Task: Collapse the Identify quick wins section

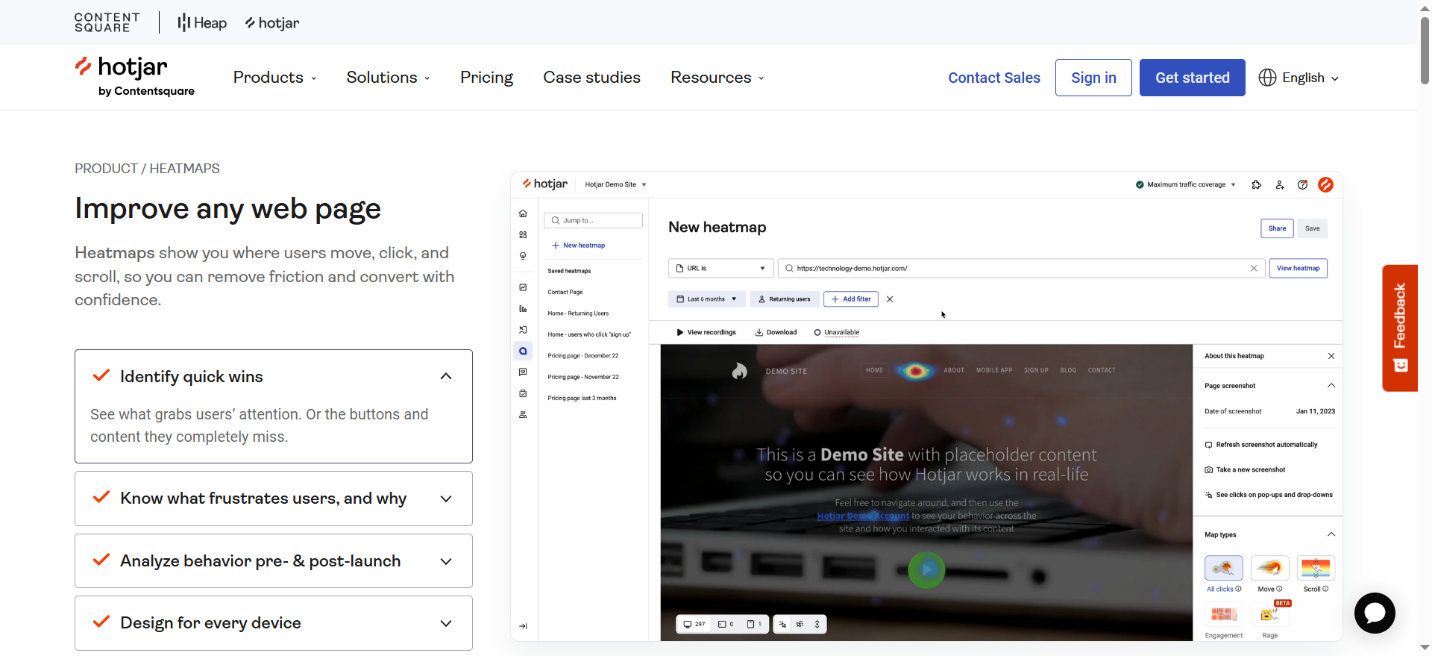Action: [x=446, y=377]
